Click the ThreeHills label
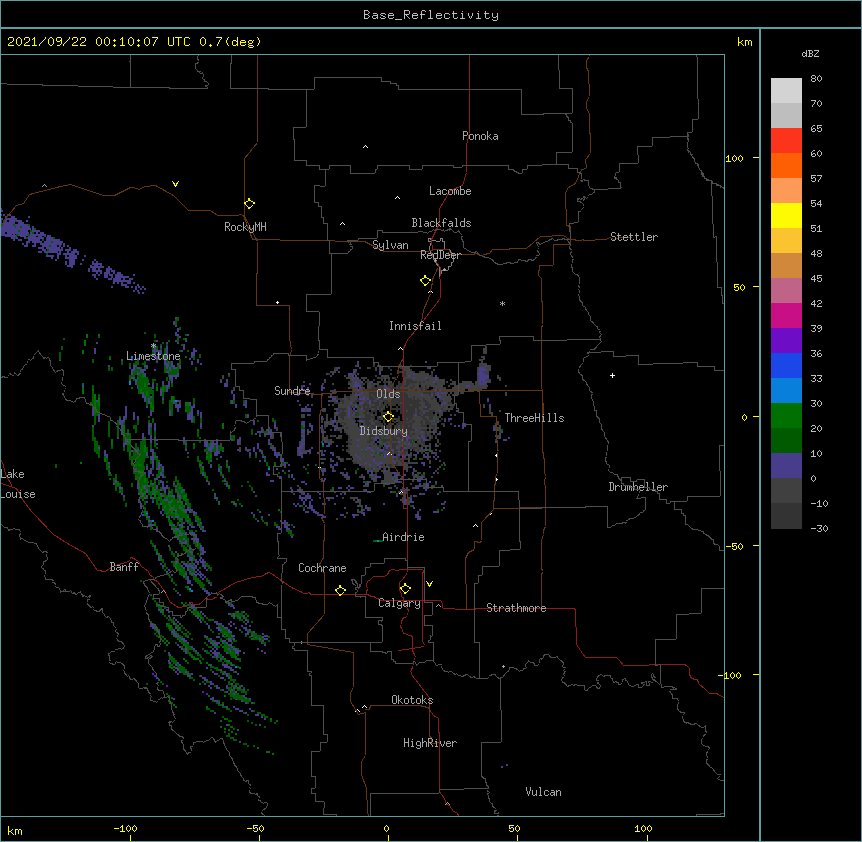862x842 pixels. [x=534, y=418]
